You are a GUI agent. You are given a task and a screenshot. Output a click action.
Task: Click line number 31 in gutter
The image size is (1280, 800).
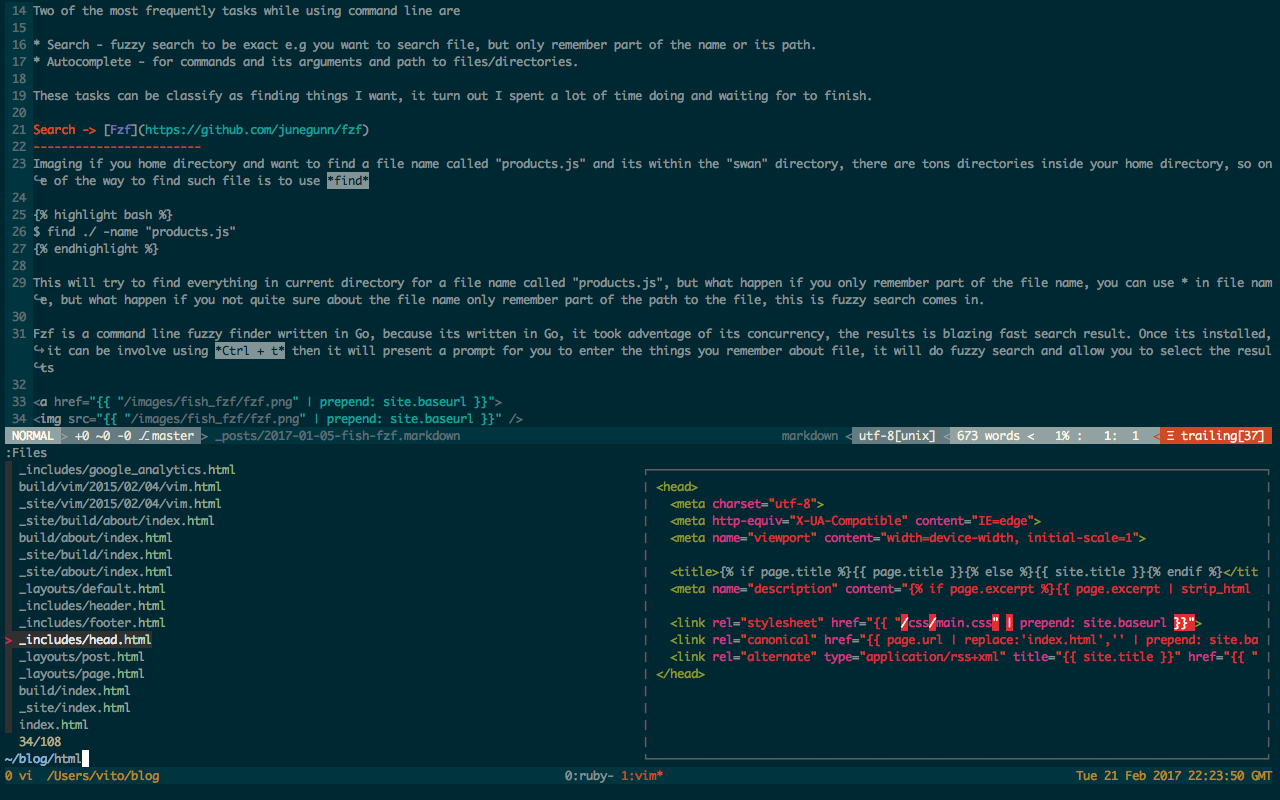pyautogui.click(x=18, y=333)
